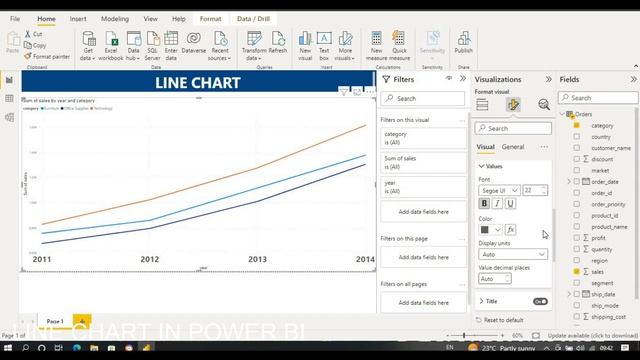This screenshot has width=640, height=360.
Task: Switch to the General format tab
Action: 513,147
